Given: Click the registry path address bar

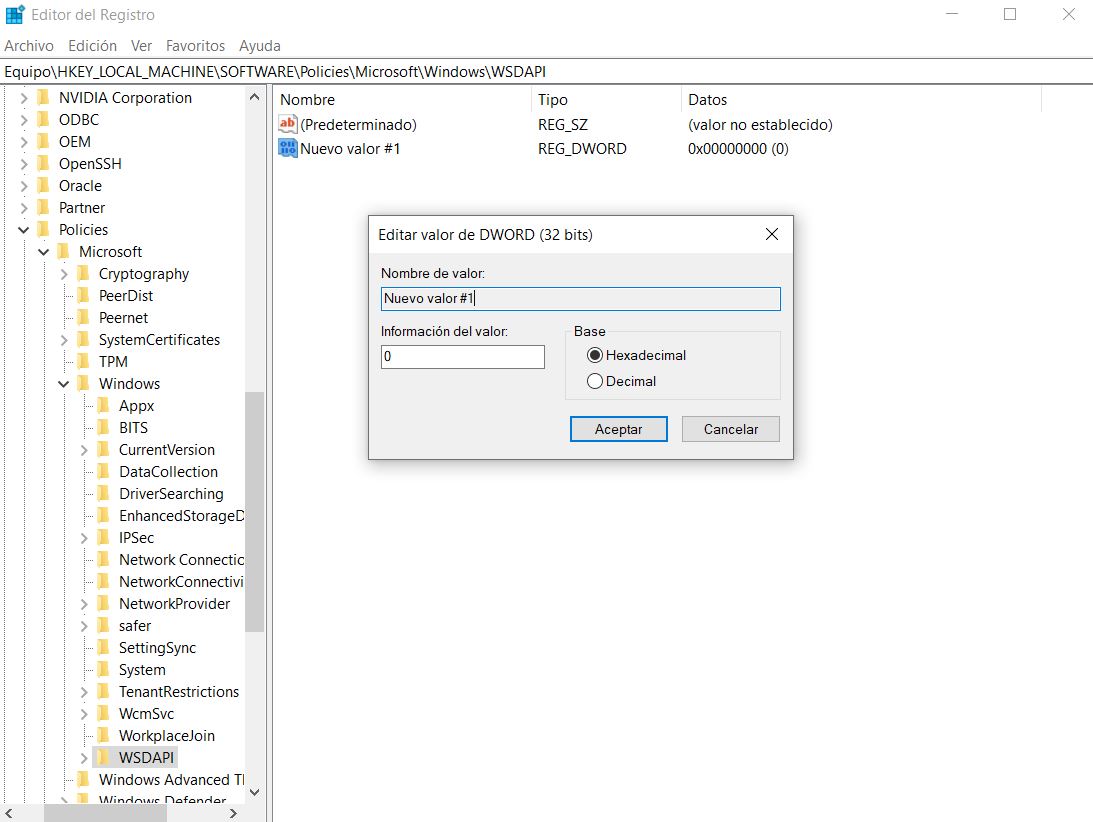Looking at the screenshot, I should (x=546, y=72).
